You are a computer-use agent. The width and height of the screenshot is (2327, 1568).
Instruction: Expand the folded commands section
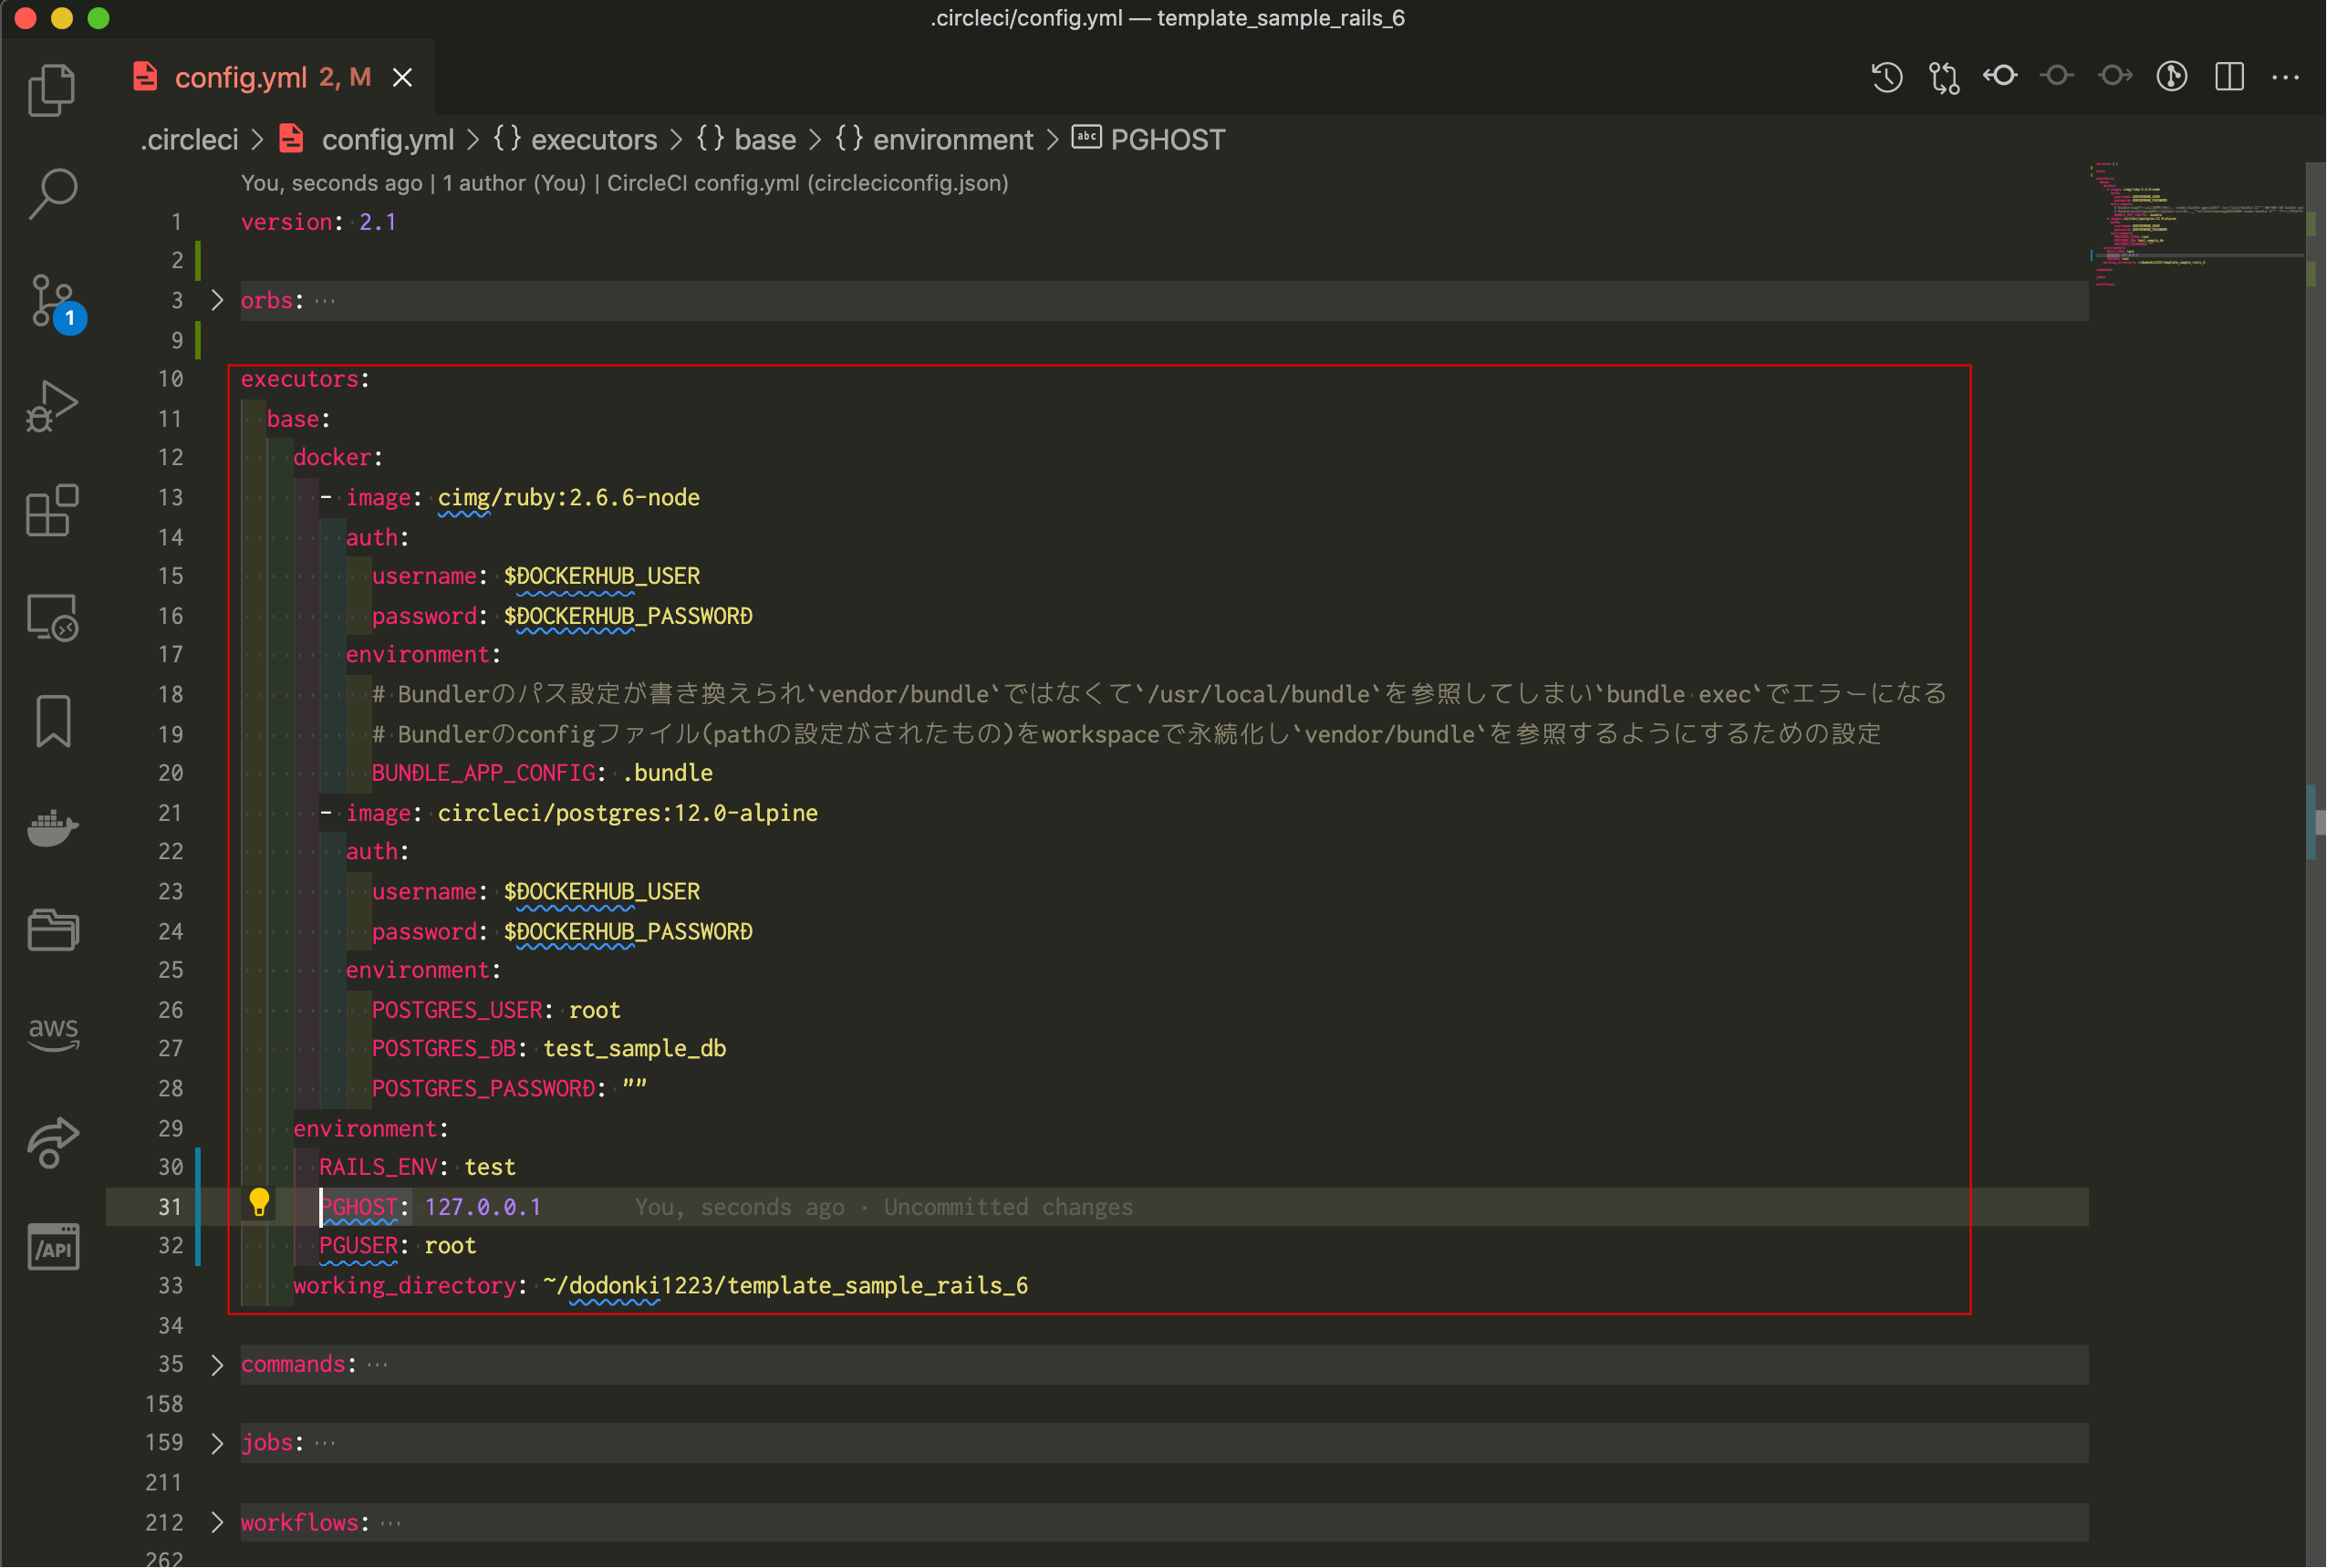tap(217, 1364)
